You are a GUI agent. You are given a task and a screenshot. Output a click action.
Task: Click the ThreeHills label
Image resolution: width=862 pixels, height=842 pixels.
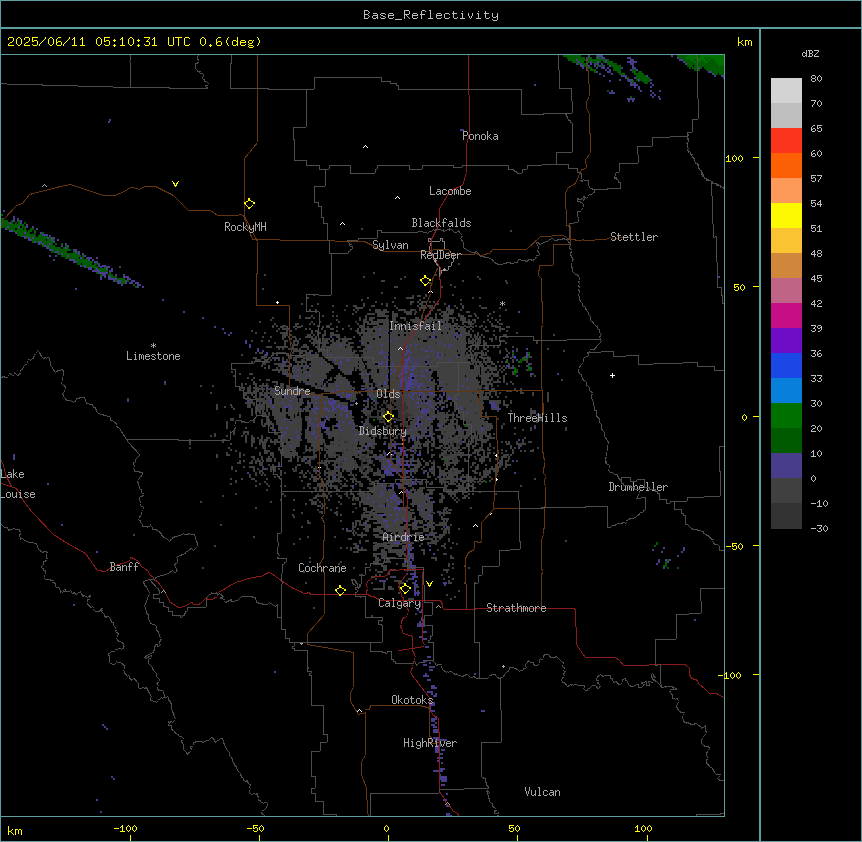click(537, 418)
